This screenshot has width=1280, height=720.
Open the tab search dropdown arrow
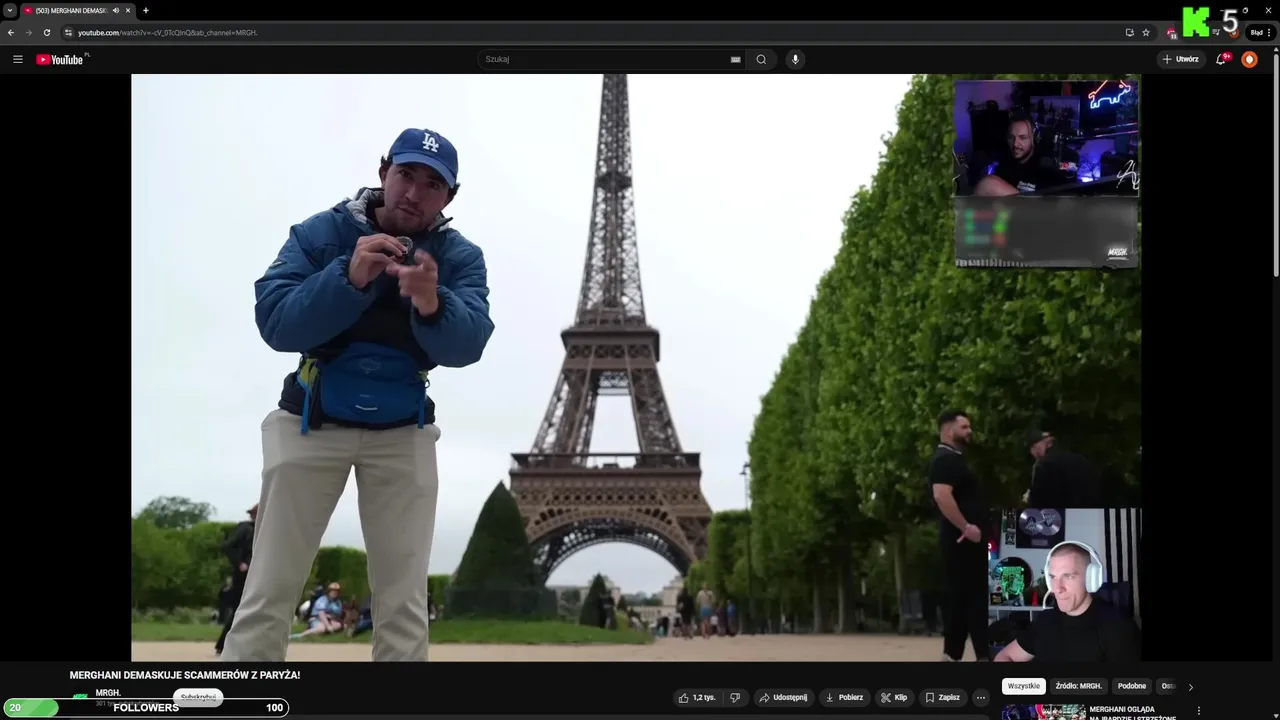[x=10, y=10]
